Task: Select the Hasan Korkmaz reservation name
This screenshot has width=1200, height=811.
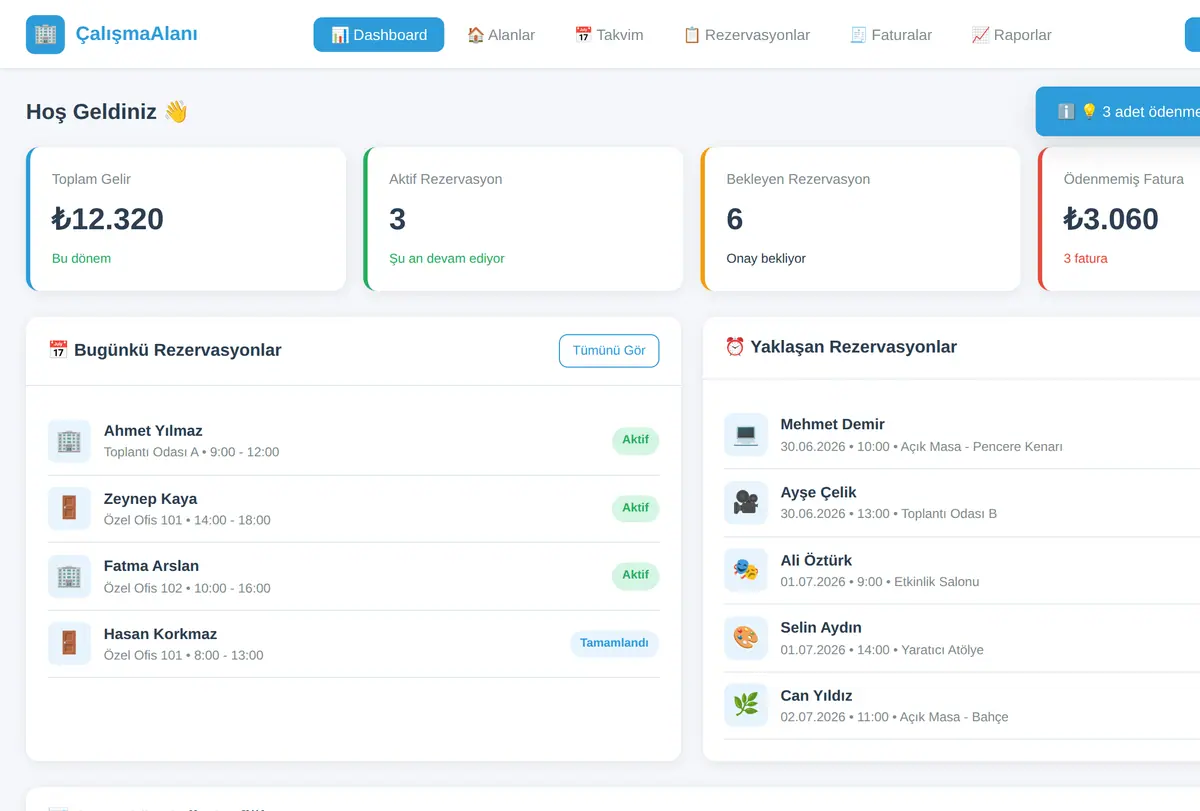Action: (x=160, y=634)
